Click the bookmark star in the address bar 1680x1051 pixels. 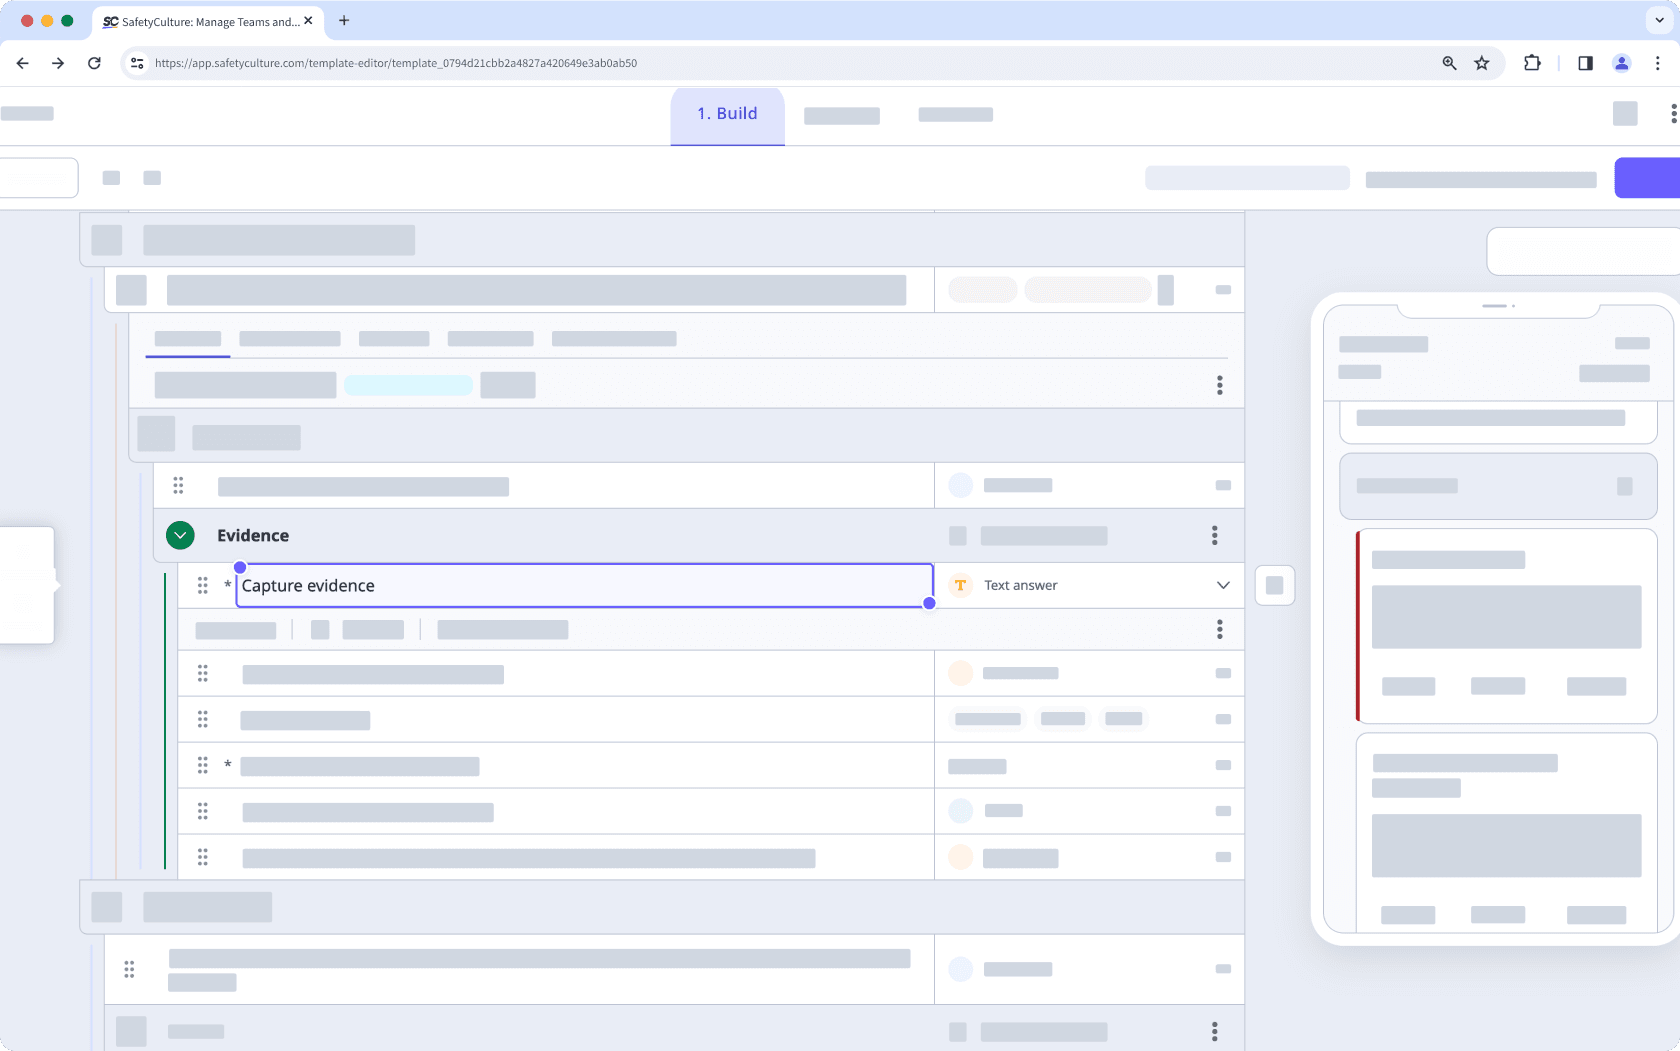[x=1481, y=63]
